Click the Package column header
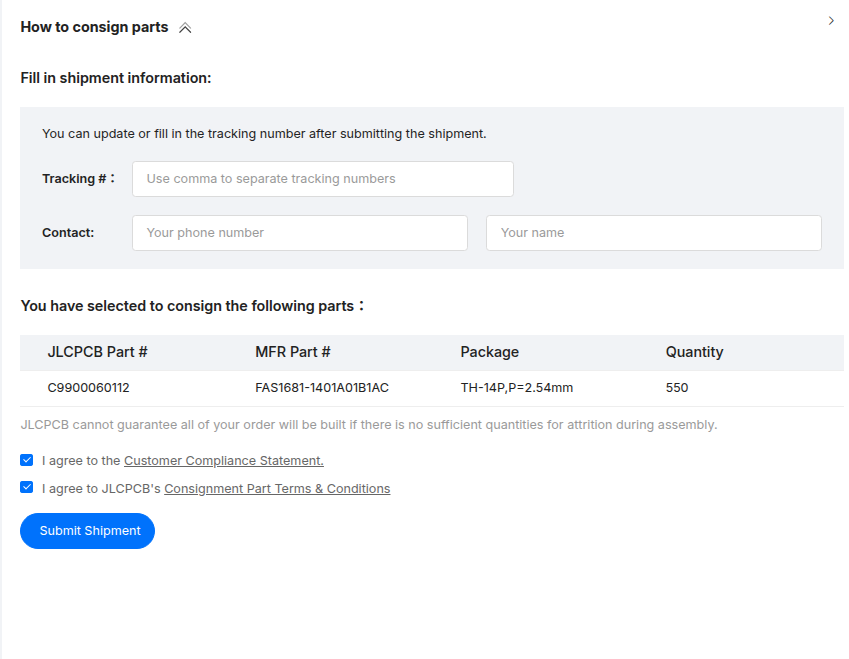This screenshot has width=849, height=659. 489,352
